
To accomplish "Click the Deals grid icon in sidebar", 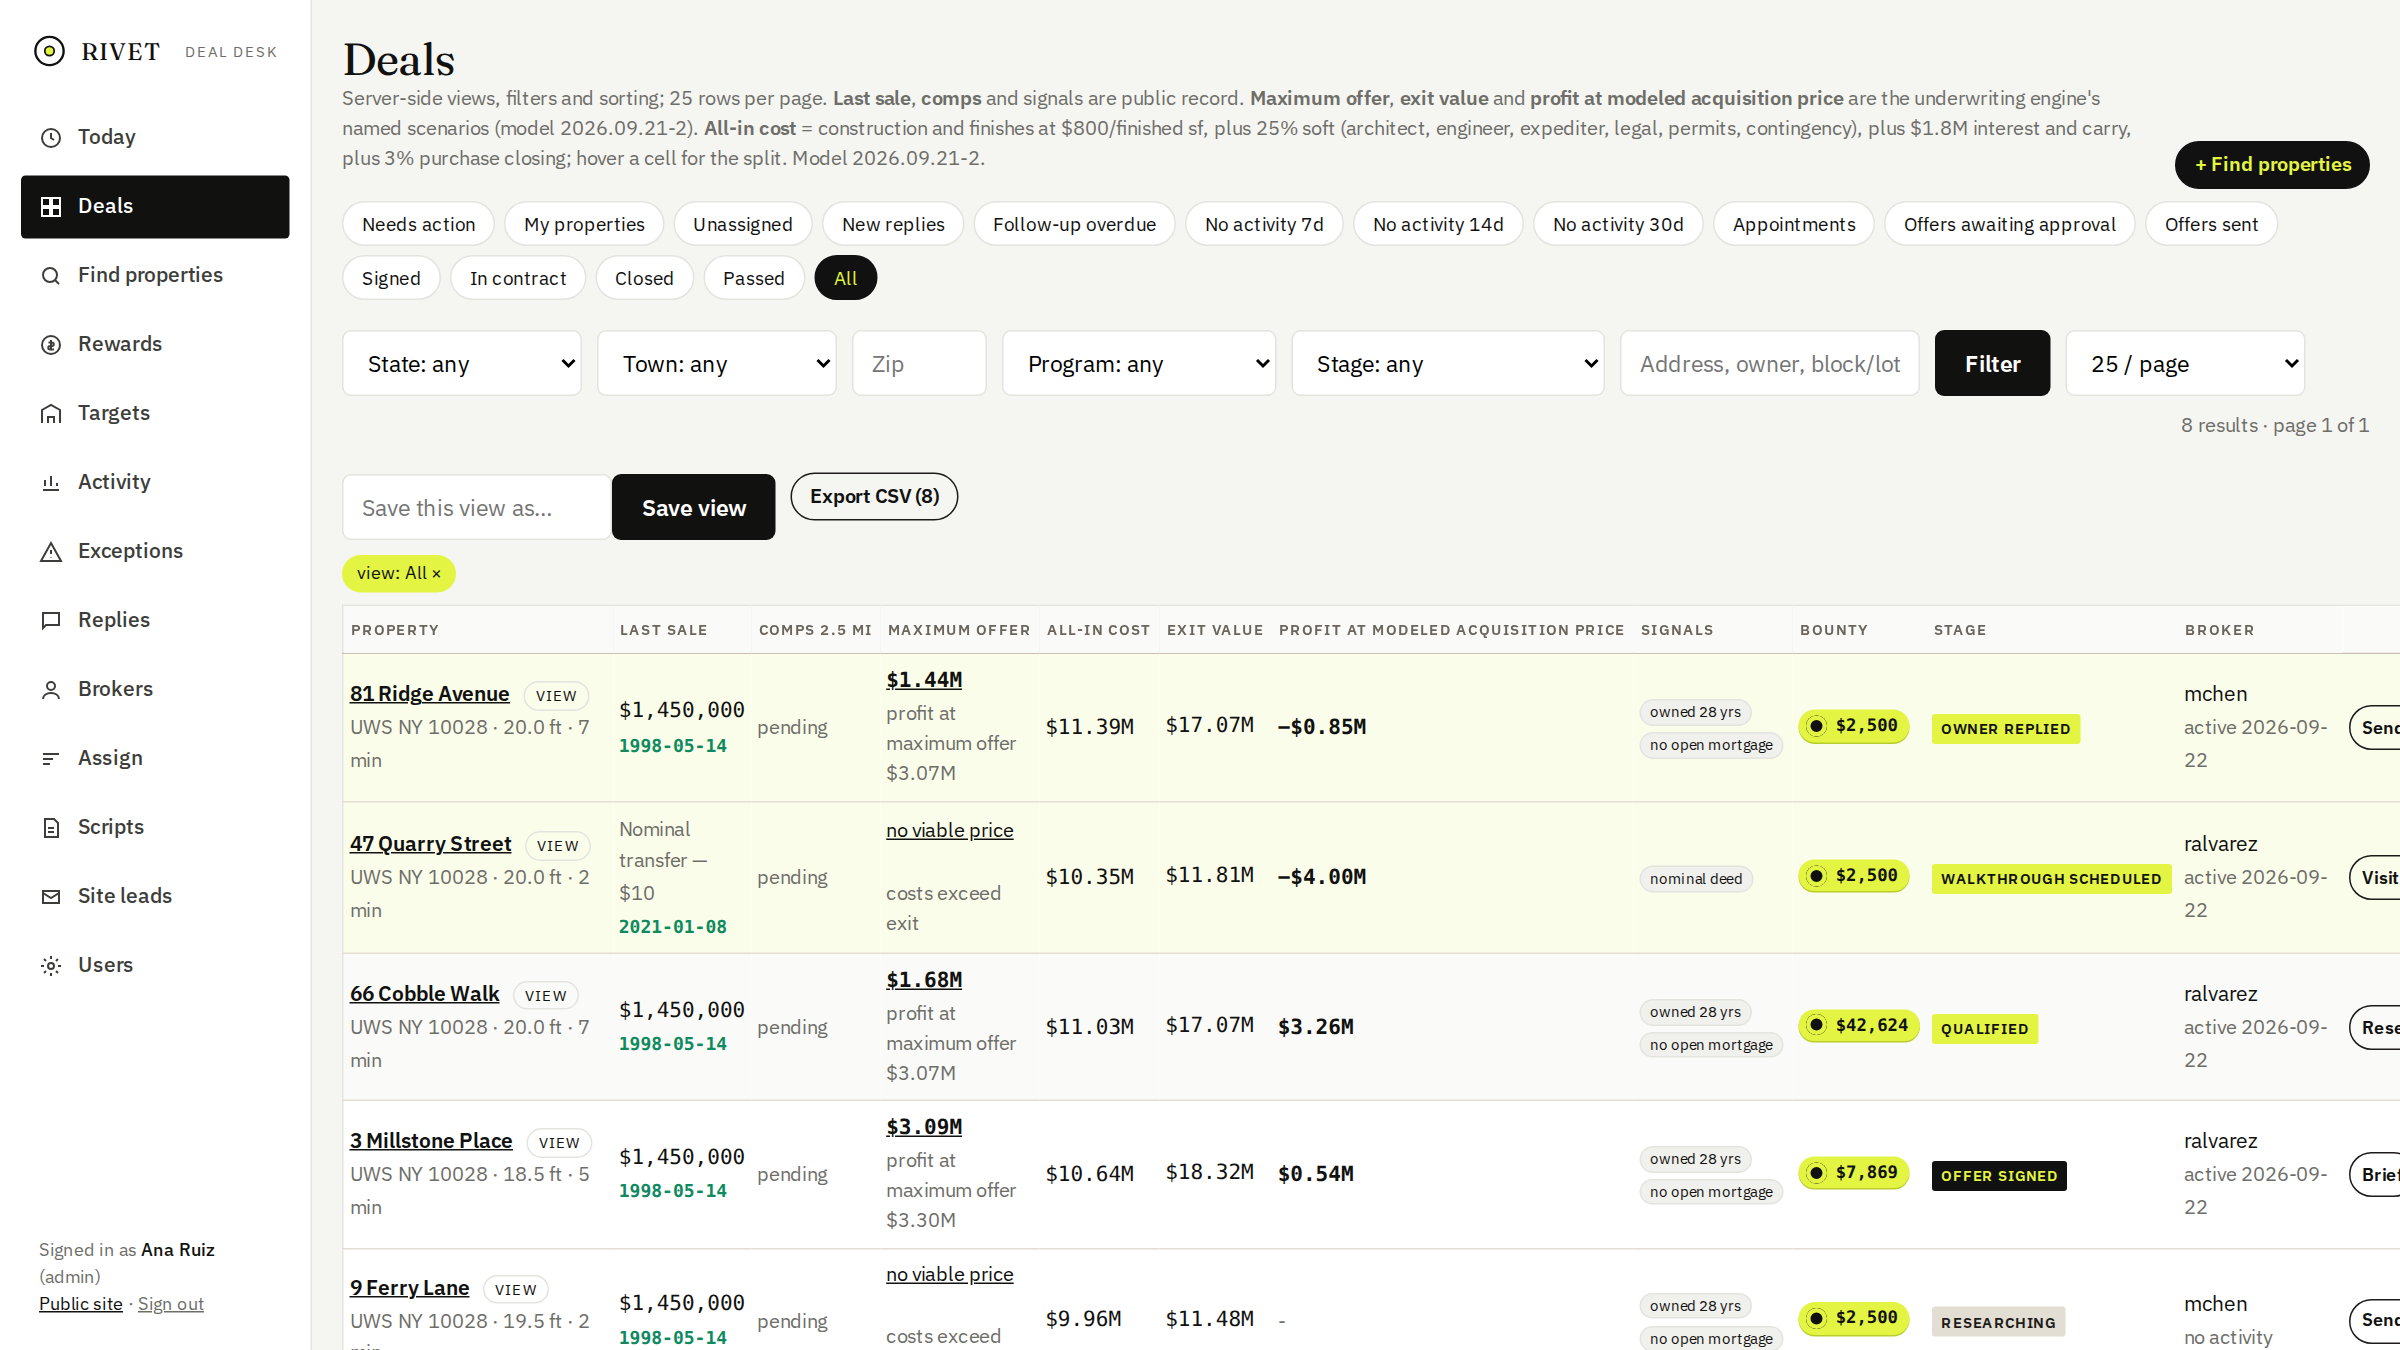I will [51, 206].
